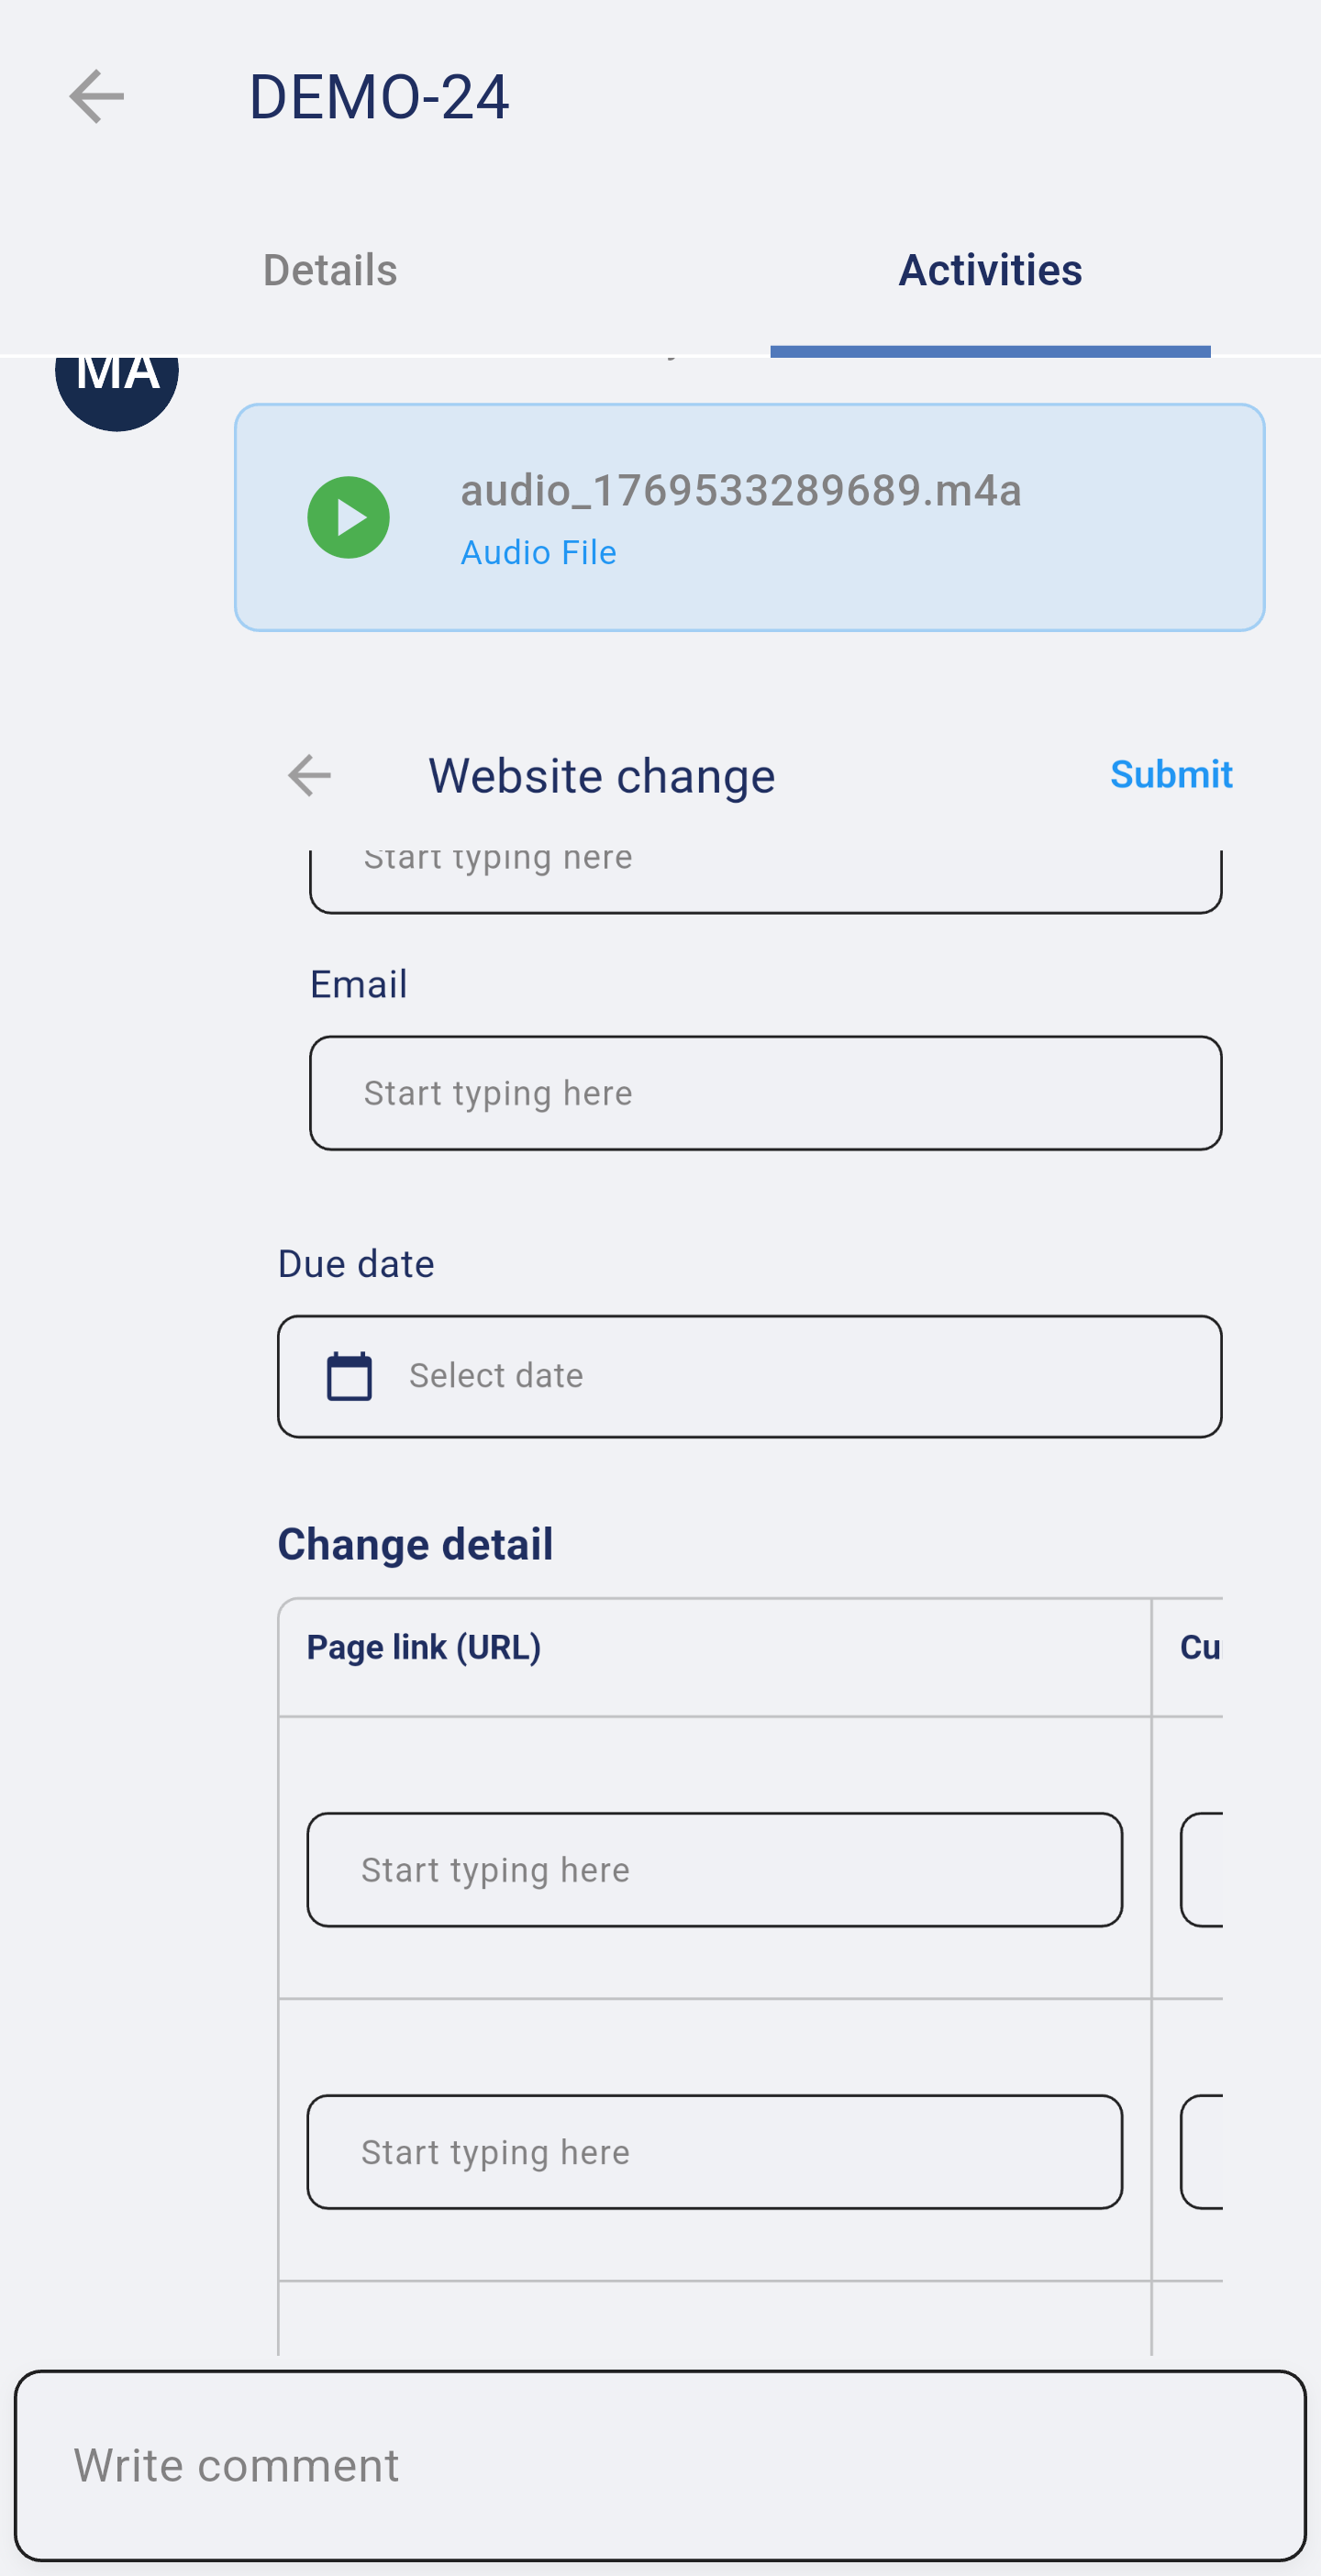Focus the Write comment box
1321x2576 pixels.
660,2465
